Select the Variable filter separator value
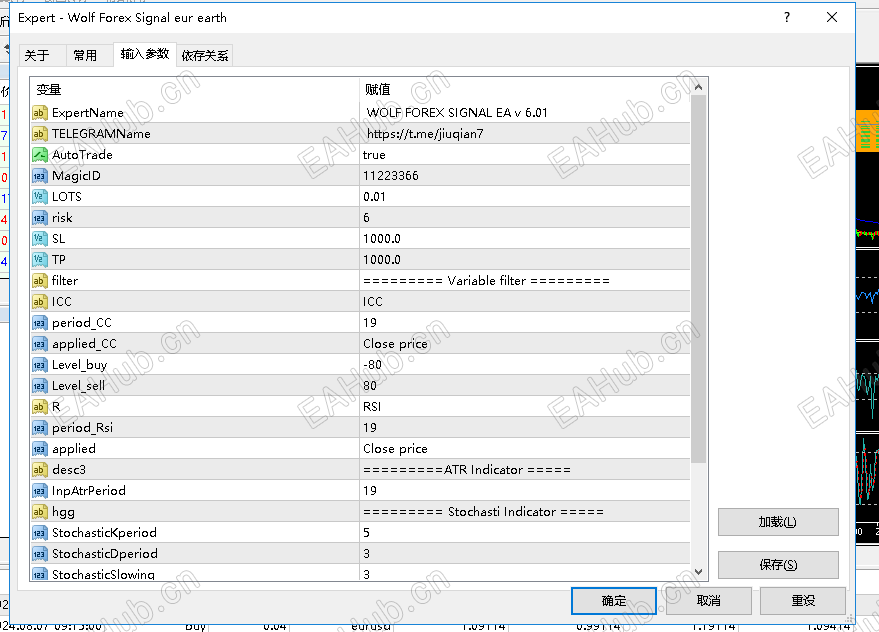The height and width of the screenshot is (632, 879). (486, 280)
